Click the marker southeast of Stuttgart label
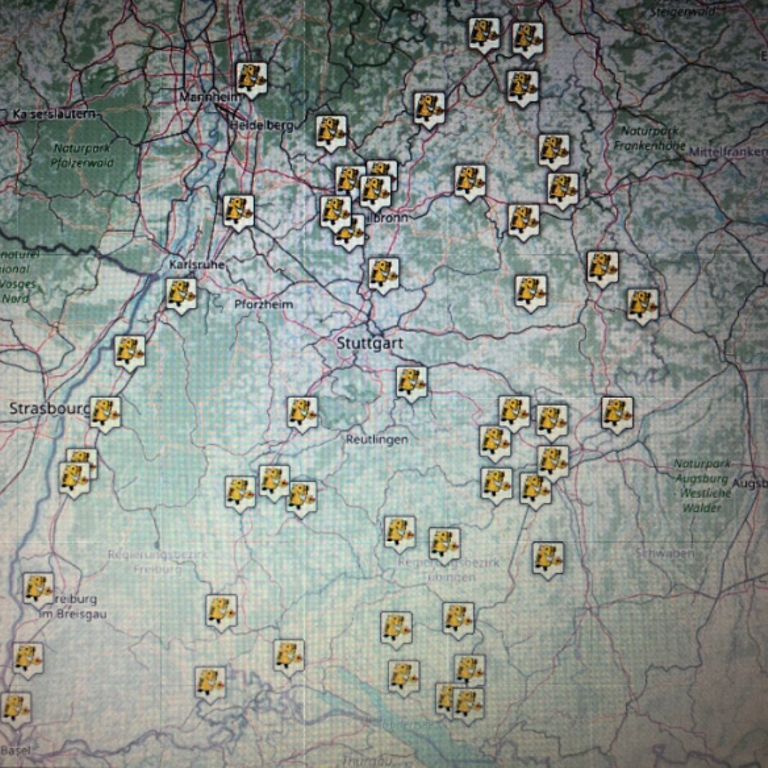Screen dimensions: 768x768 (x=411, y=381)
